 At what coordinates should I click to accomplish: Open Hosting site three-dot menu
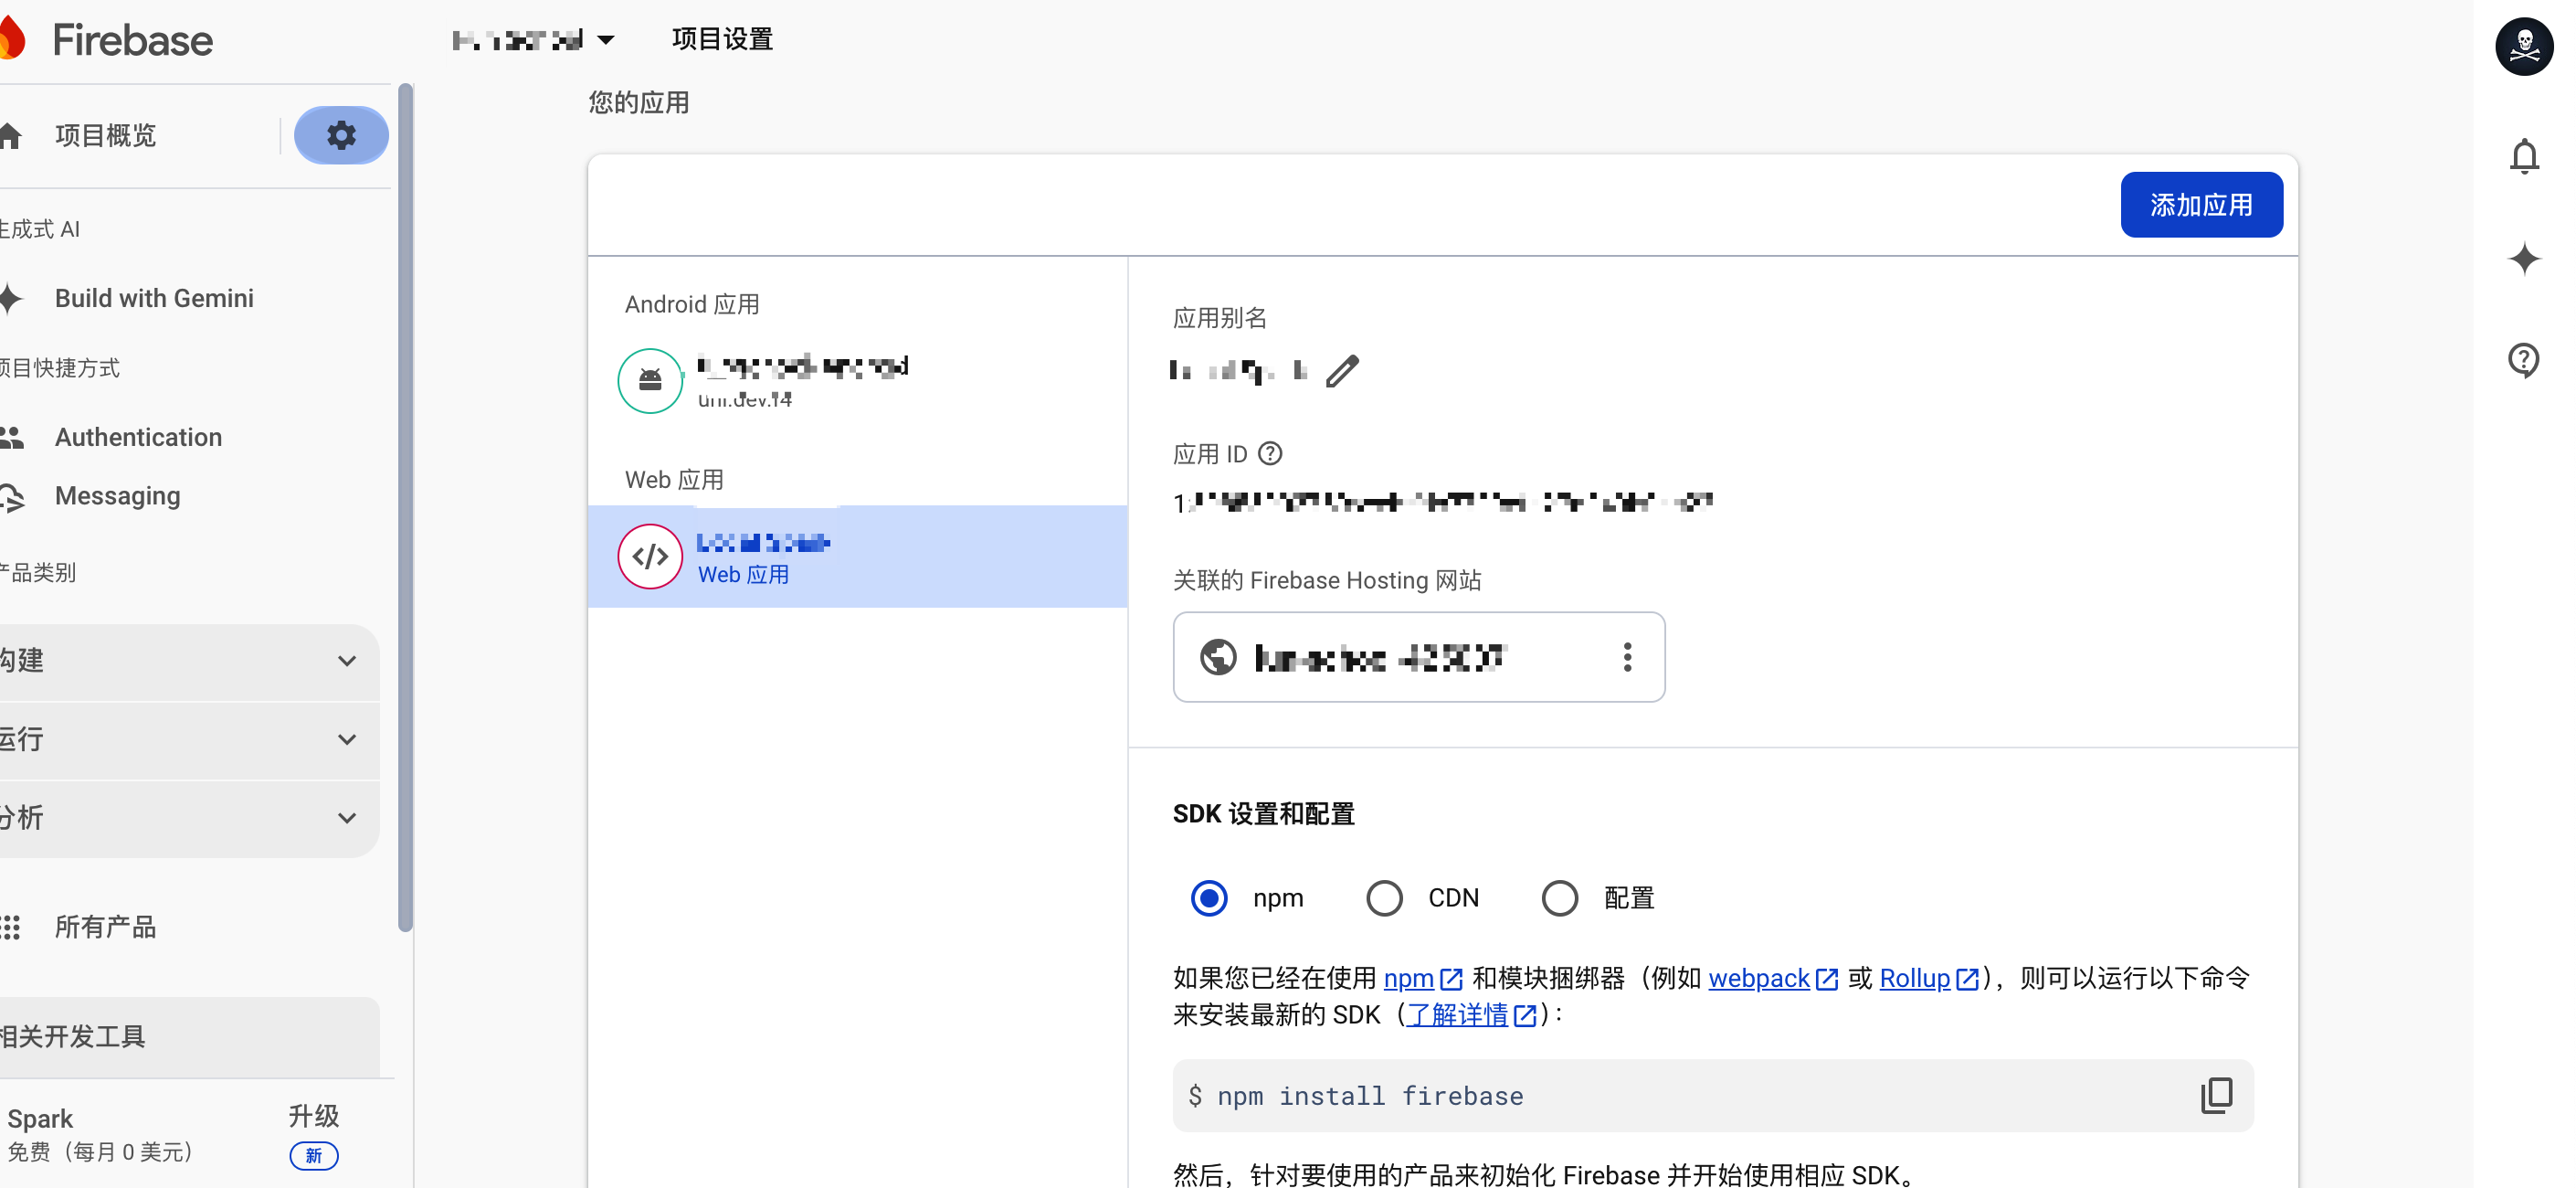coord(1627,657)
